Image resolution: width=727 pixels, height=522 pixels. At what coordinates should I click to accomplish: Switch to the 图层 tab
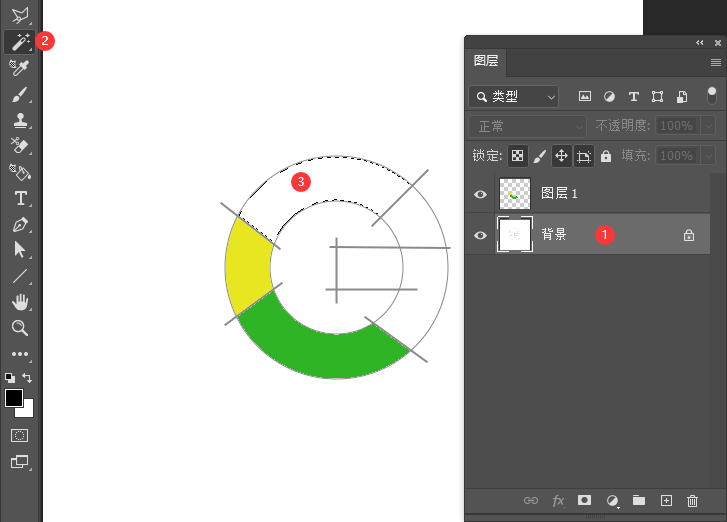[486, 61]
